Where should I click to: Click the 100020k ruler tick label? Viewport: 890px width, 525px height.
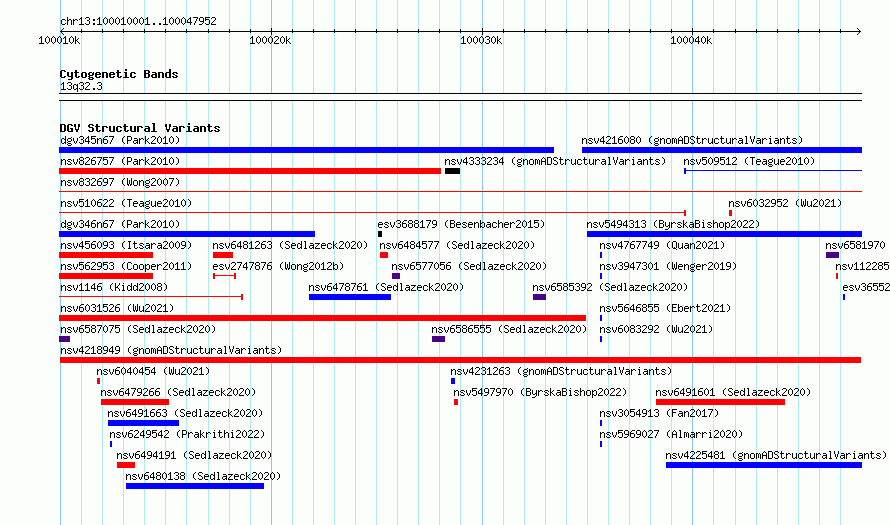270,40
